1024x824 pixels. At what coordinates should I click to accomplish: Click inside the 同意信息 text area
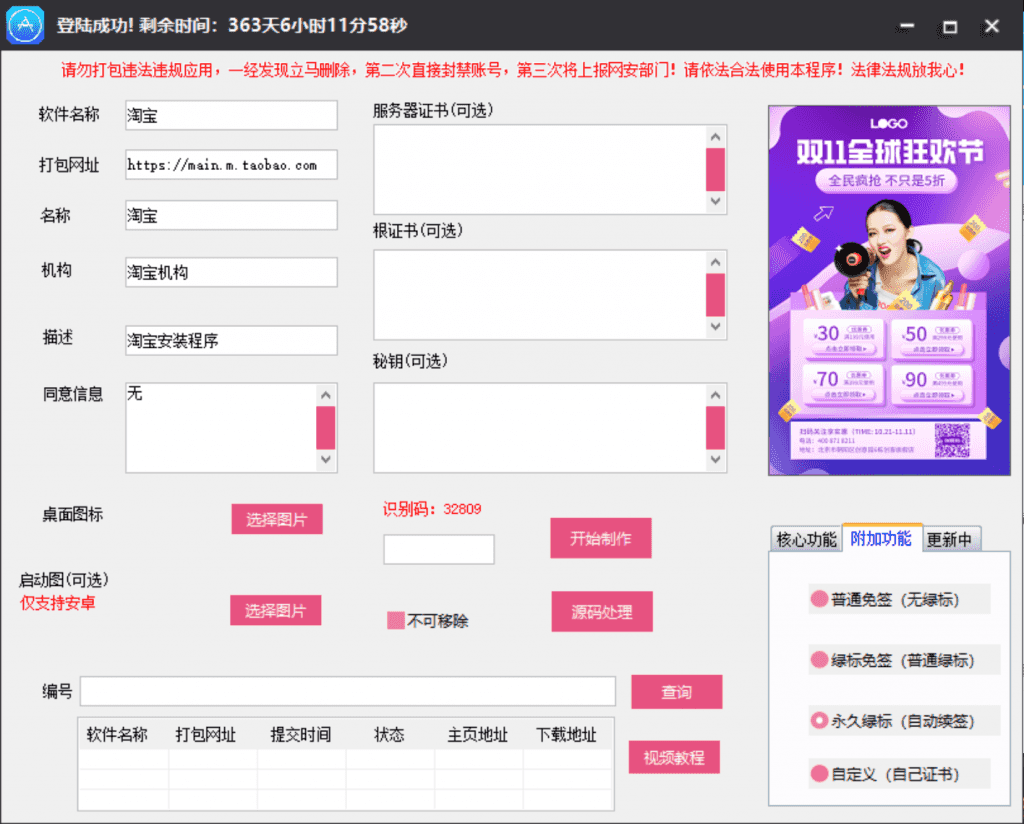coord(221,428)
